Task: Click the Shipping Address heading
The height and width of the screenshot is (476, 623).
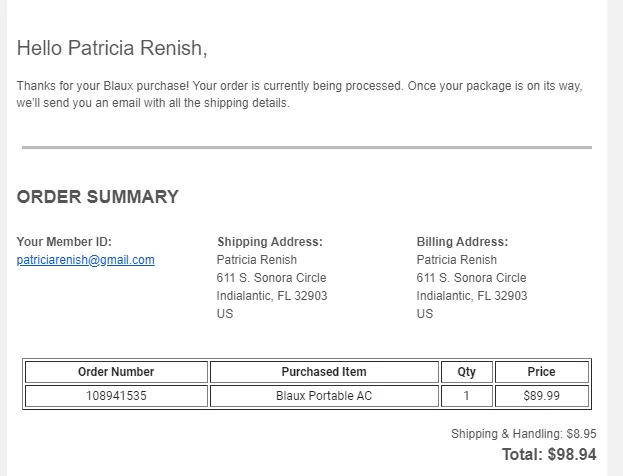Action: (269, 242)
